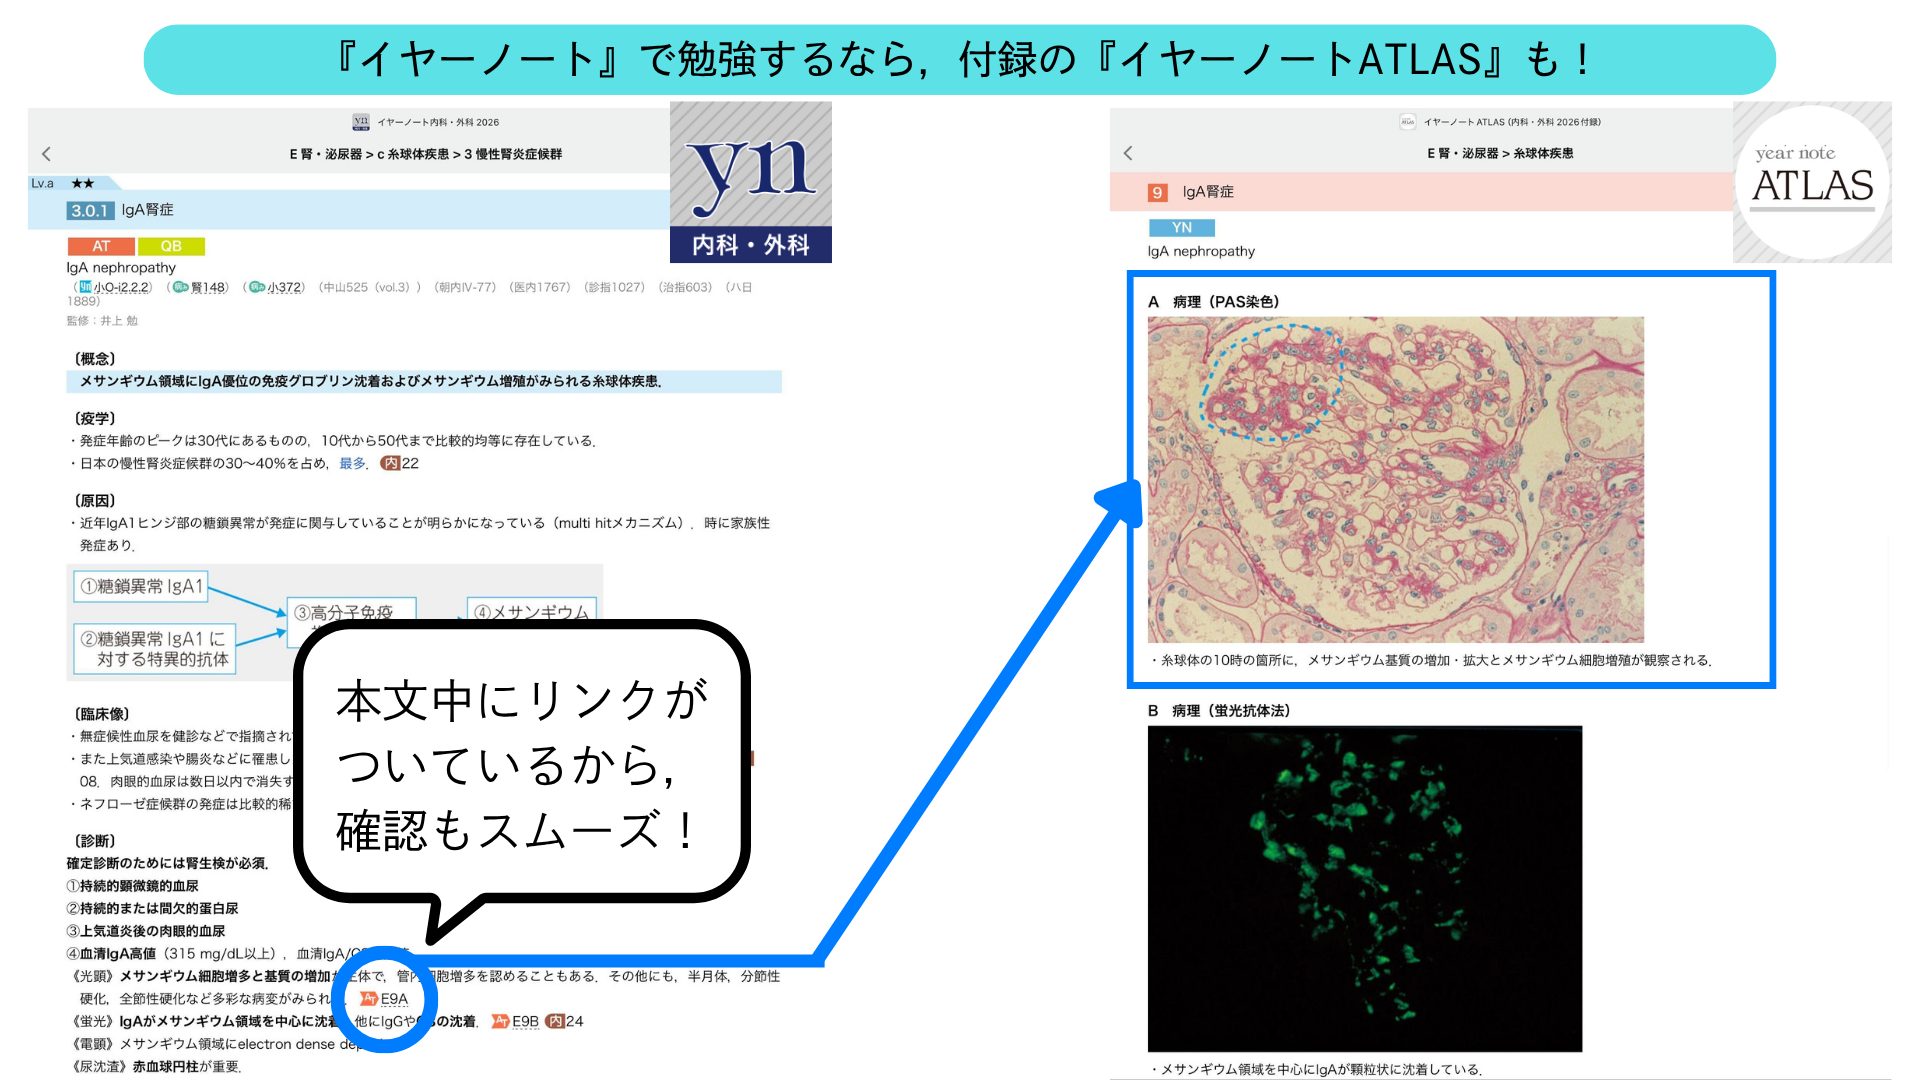
Task: Click the immunofluorescence pathology image
Action: [x=1365, y=889]
